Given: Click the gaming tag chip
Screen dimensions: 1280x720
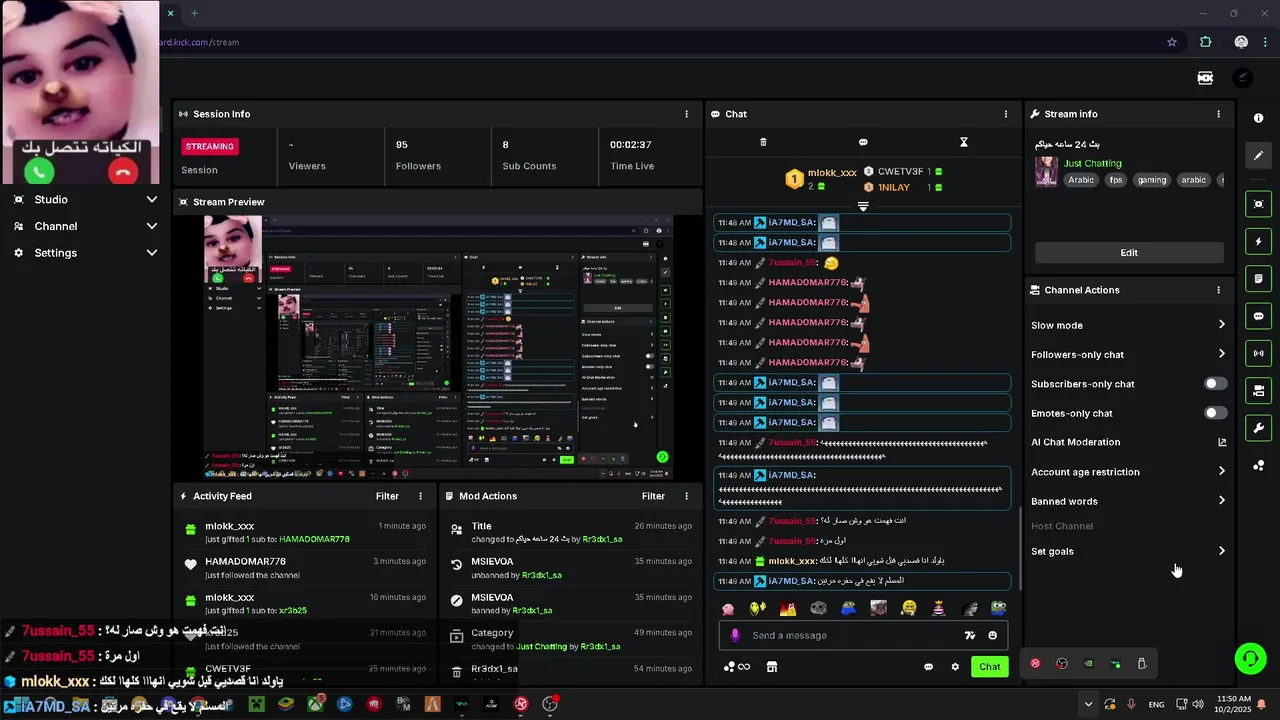Looking at the screenshot, I should pos(1152,180).
